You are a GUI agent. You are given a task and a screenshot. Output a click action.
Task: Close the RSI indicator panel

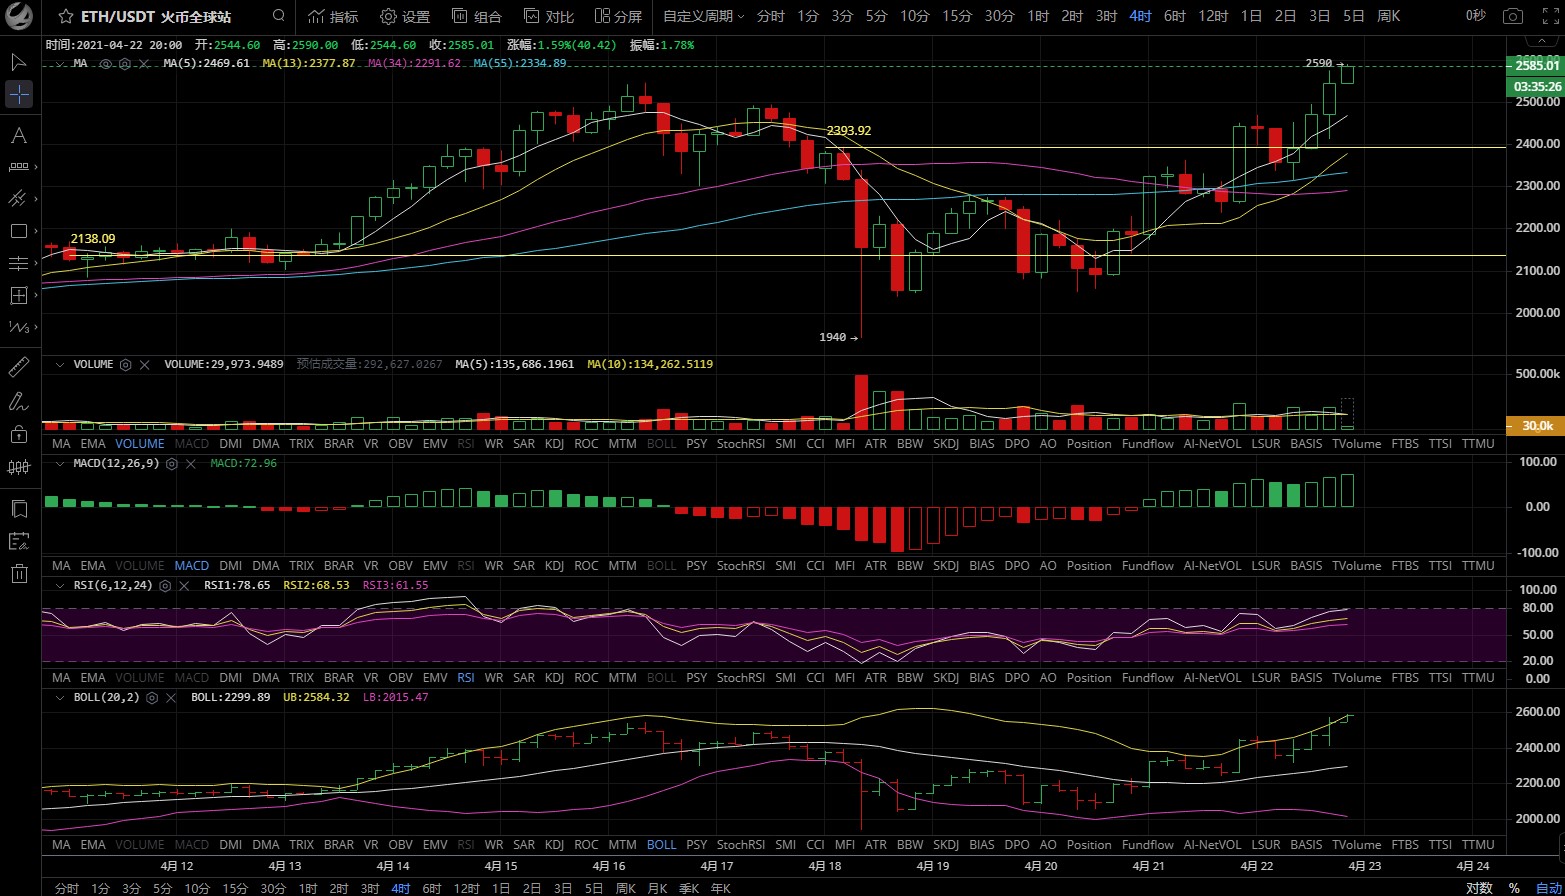click(x=183, y=585)
